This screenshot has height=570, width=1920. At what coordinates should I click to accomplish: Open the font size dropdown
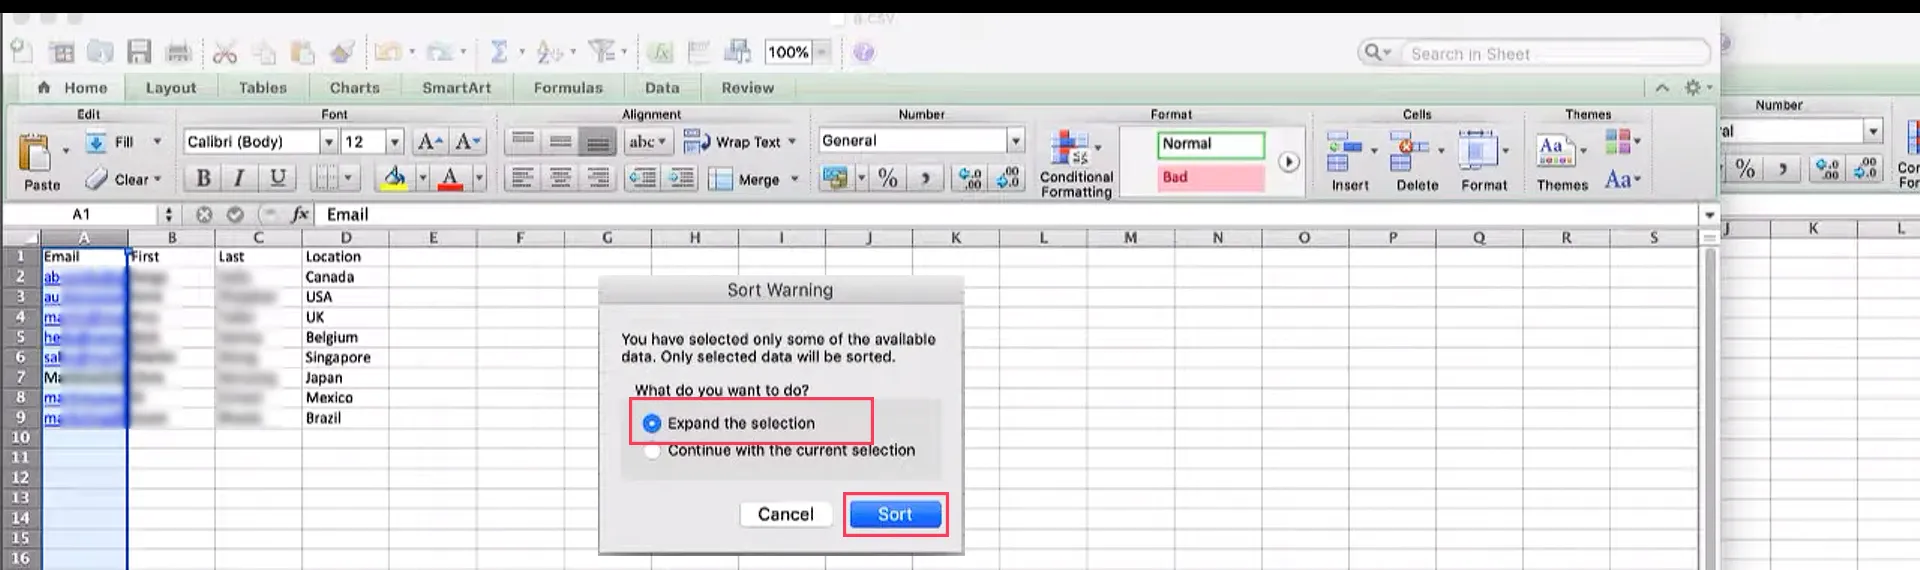click(394, 142)
